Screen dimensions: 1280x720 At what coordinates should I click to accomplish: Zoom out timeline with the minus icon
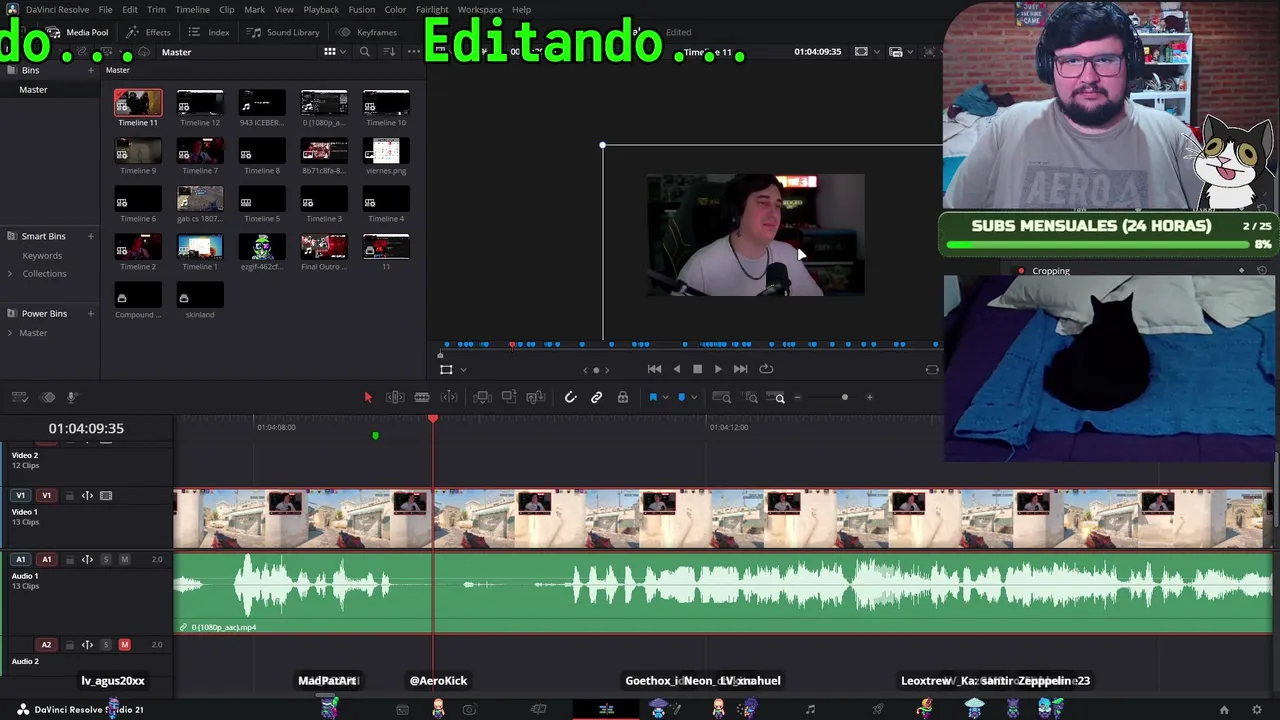[x=797, y=398]
